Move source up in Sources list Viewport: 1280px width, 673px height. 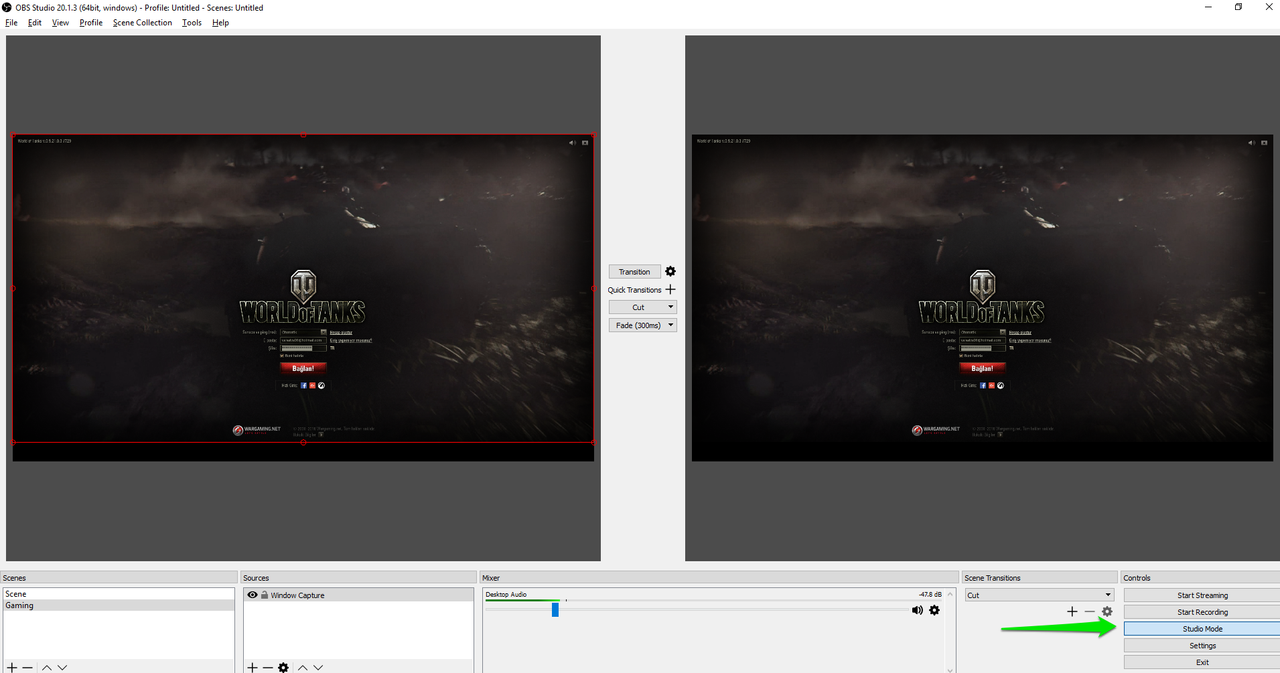[x=303, y=667]
